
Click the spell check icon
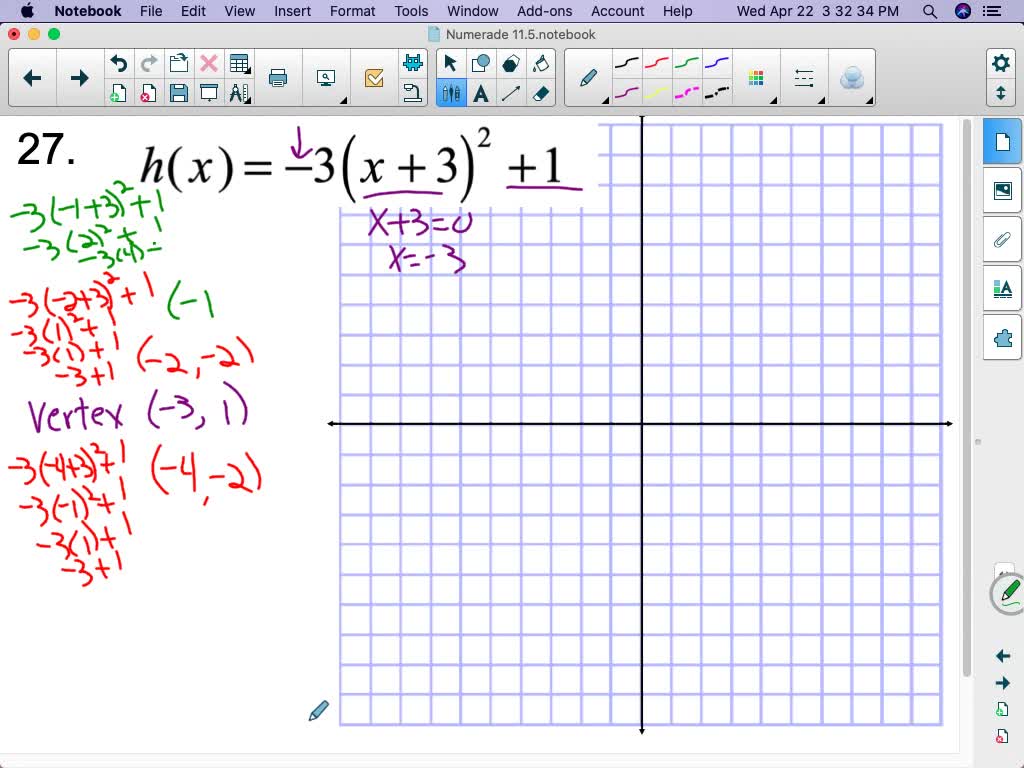[374, 78]
